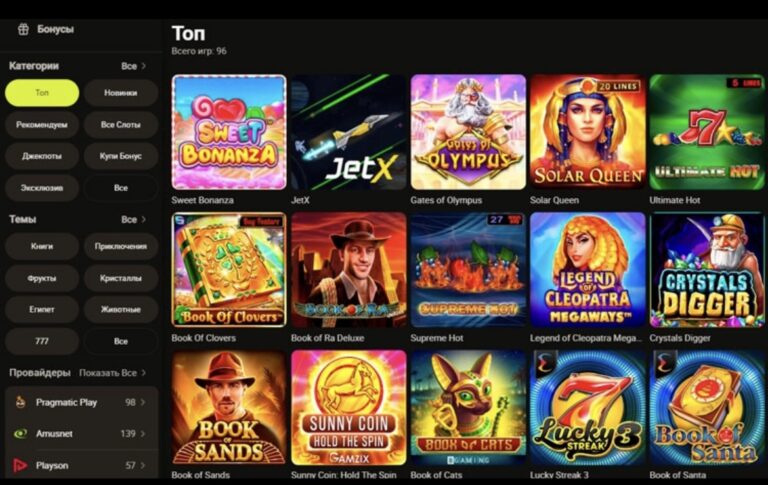Open the Бонусы gift icon
This screenshot has width=768, height=485.
pos(23,29)
